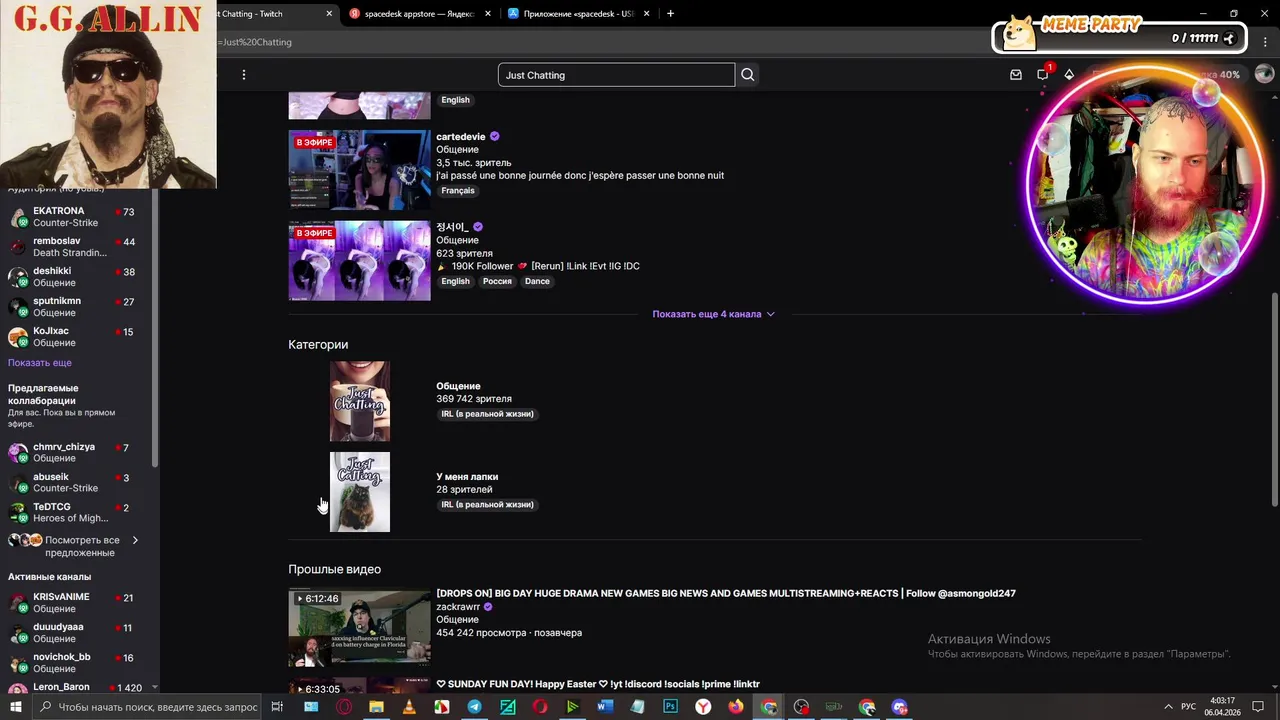Screen dimensions: 1280x720
Task: Click the magnifier search button beside Just Chatting field
Action: tap(748, 75)
